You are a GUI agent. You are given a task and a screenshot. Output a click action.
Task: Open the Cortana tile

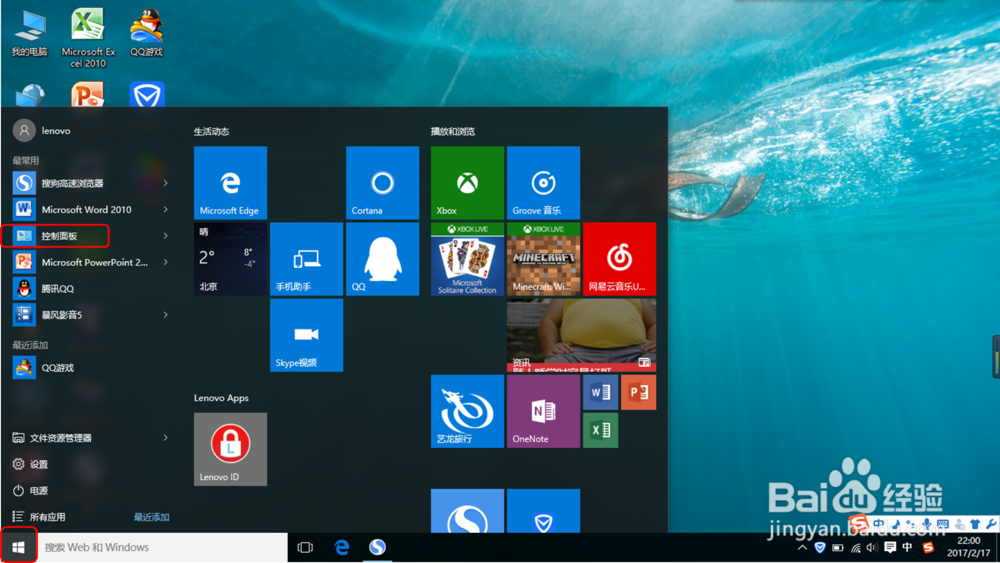point(383,183)
